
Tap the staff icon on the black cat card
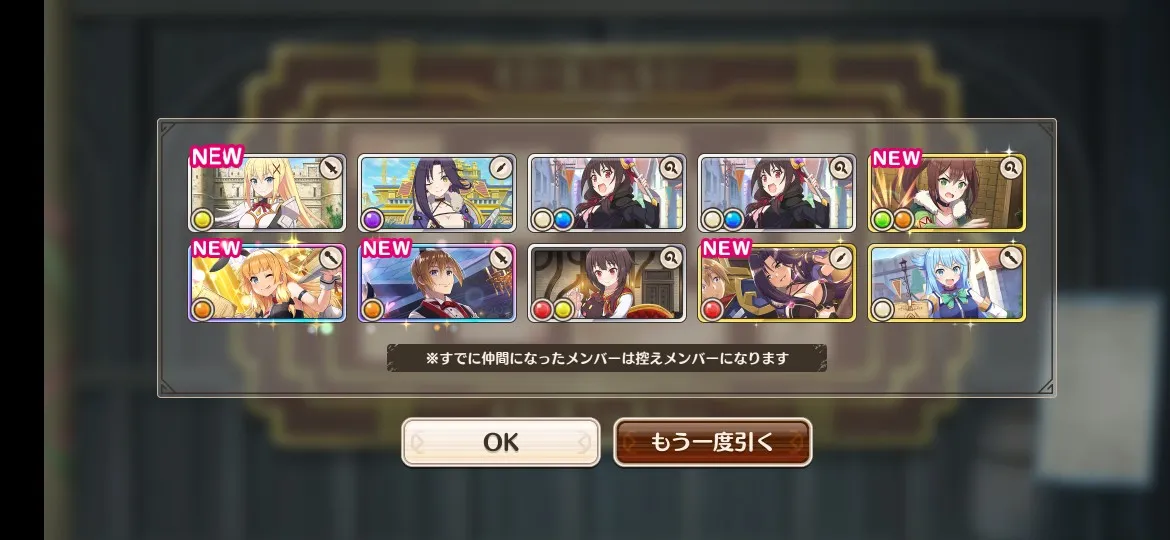(x=671, y=258)
